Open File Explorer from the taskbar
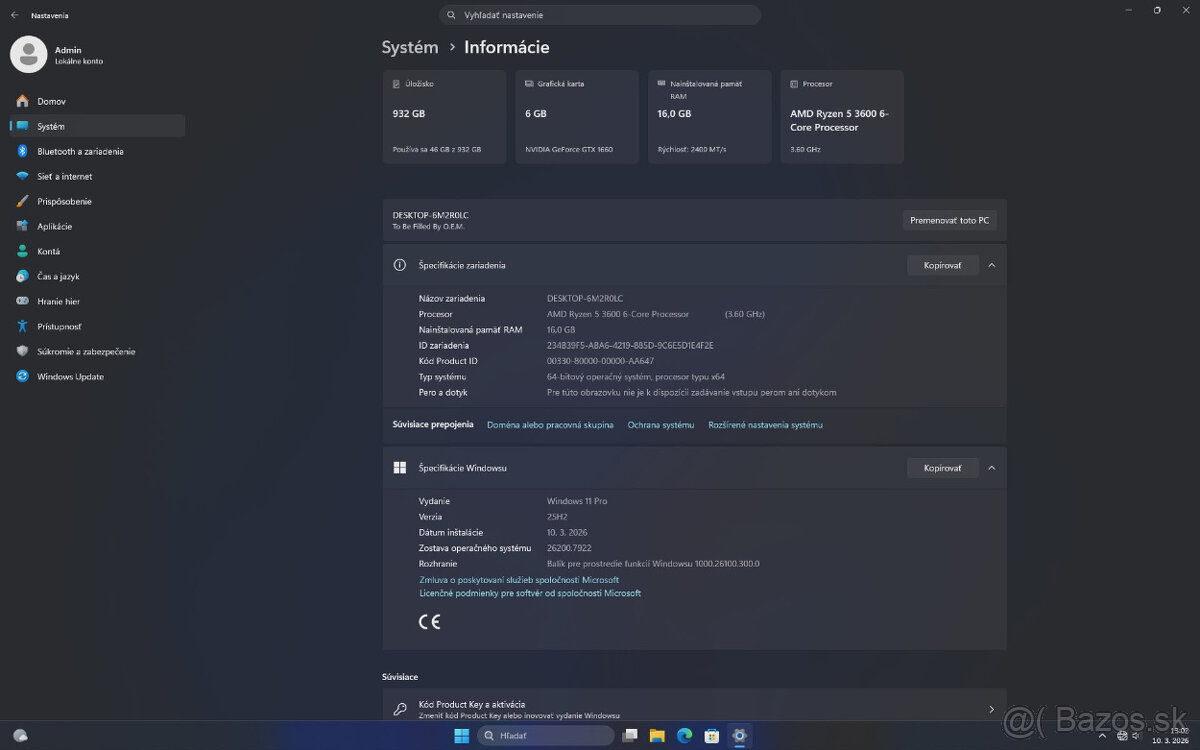 click(657, 736)
